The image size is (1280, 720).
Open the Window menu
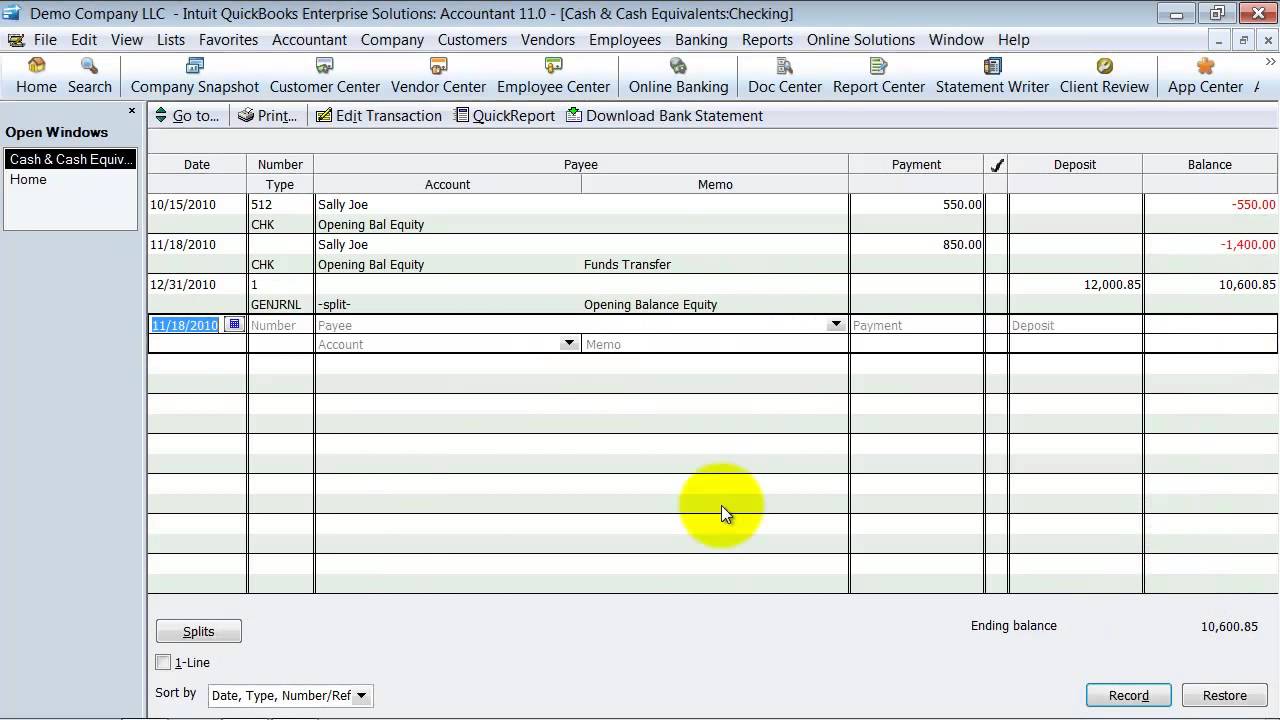(x=956, y=40)
